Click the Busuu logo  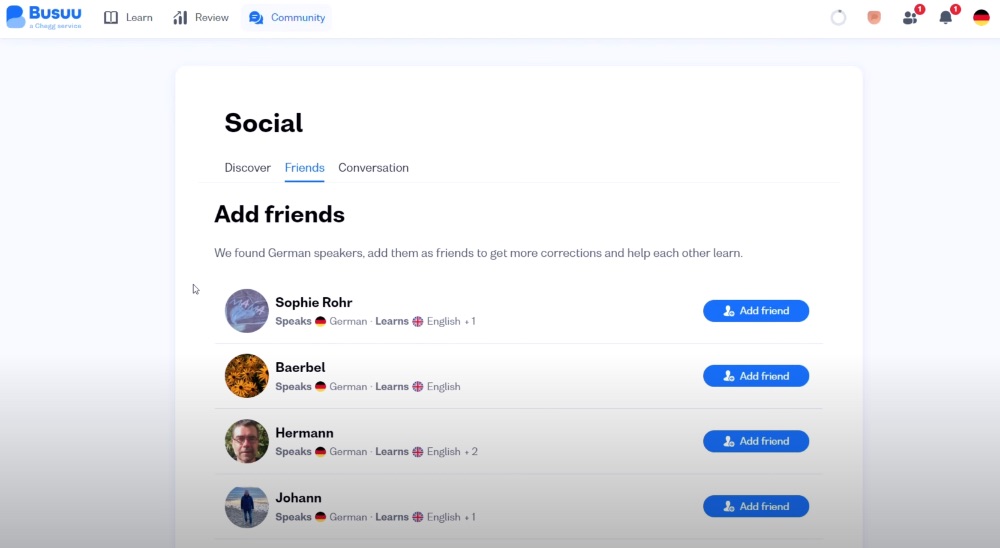click(x=44, y=17)
